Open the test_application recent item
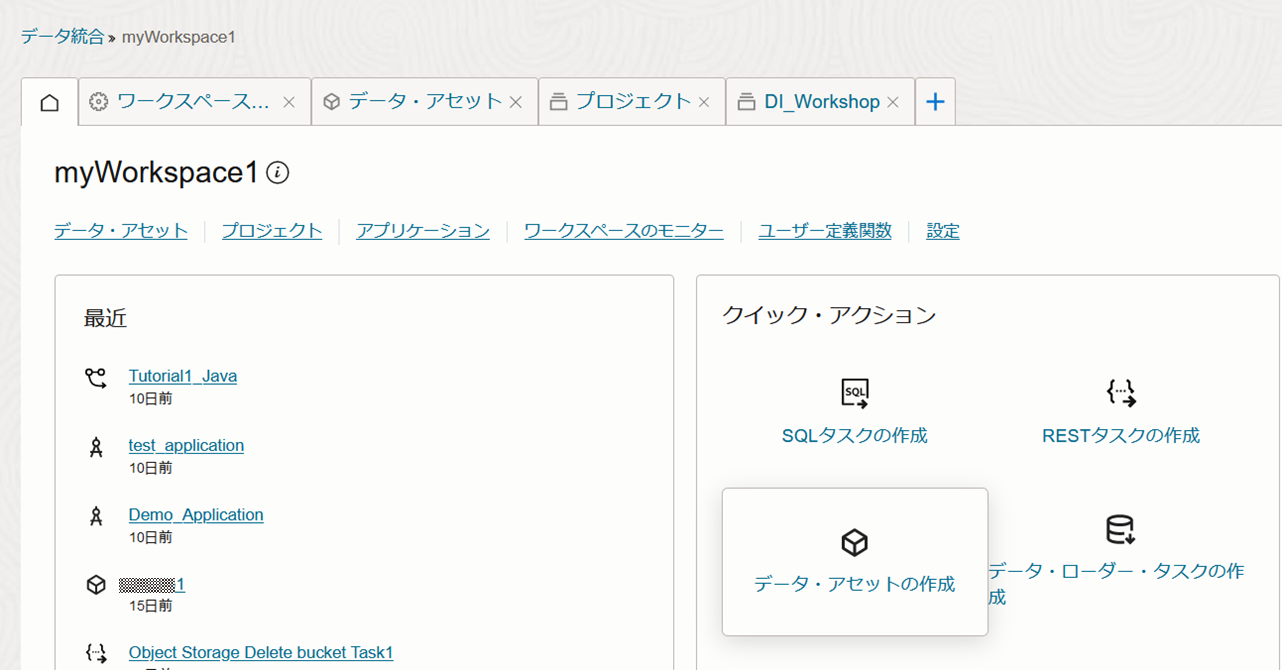Viewport: 1282px width, 670px height. pos(186,445)
